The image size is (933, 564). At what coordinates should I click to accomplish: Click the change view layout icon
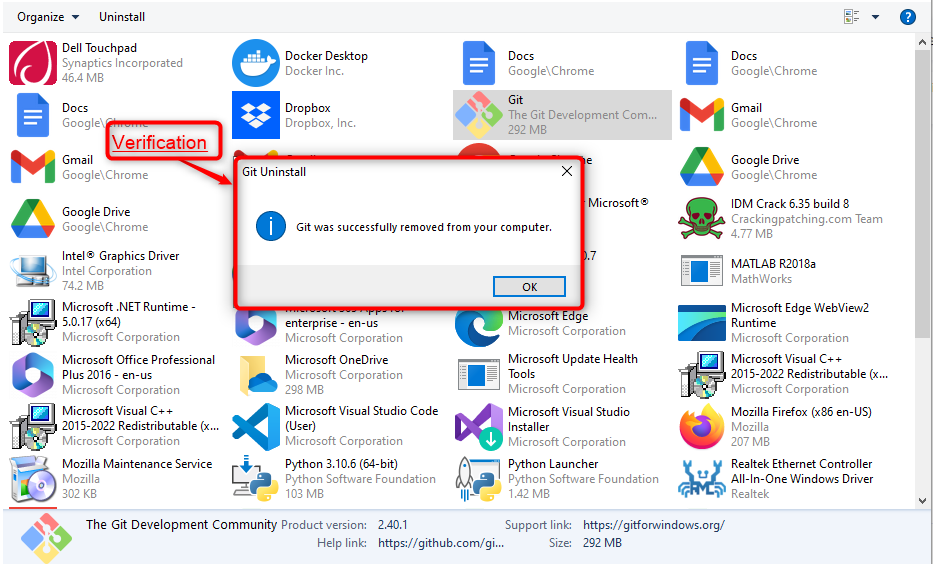(x=851, y=17)
